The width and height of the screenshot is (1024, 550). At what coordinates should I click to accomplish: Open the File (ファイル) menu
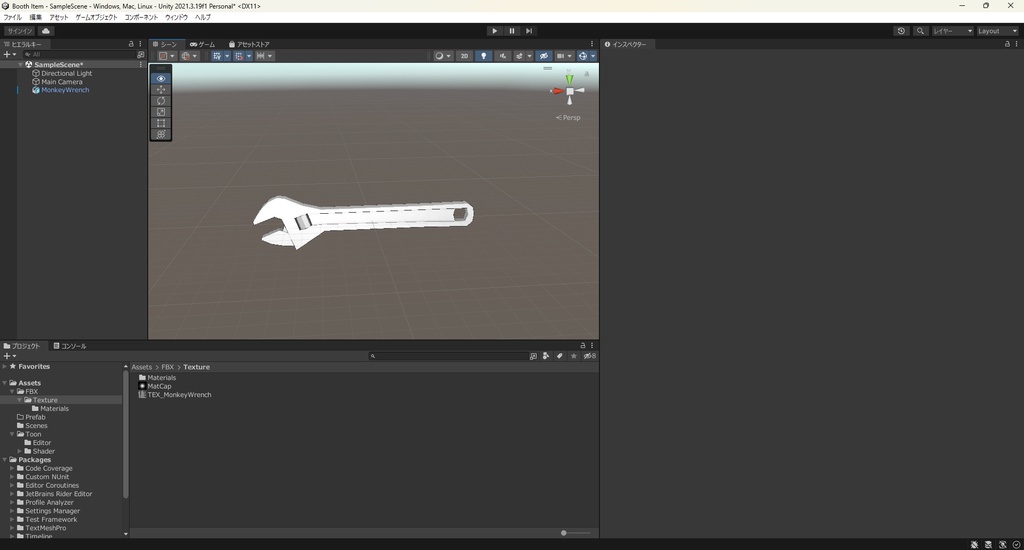(x=12, y=17)
